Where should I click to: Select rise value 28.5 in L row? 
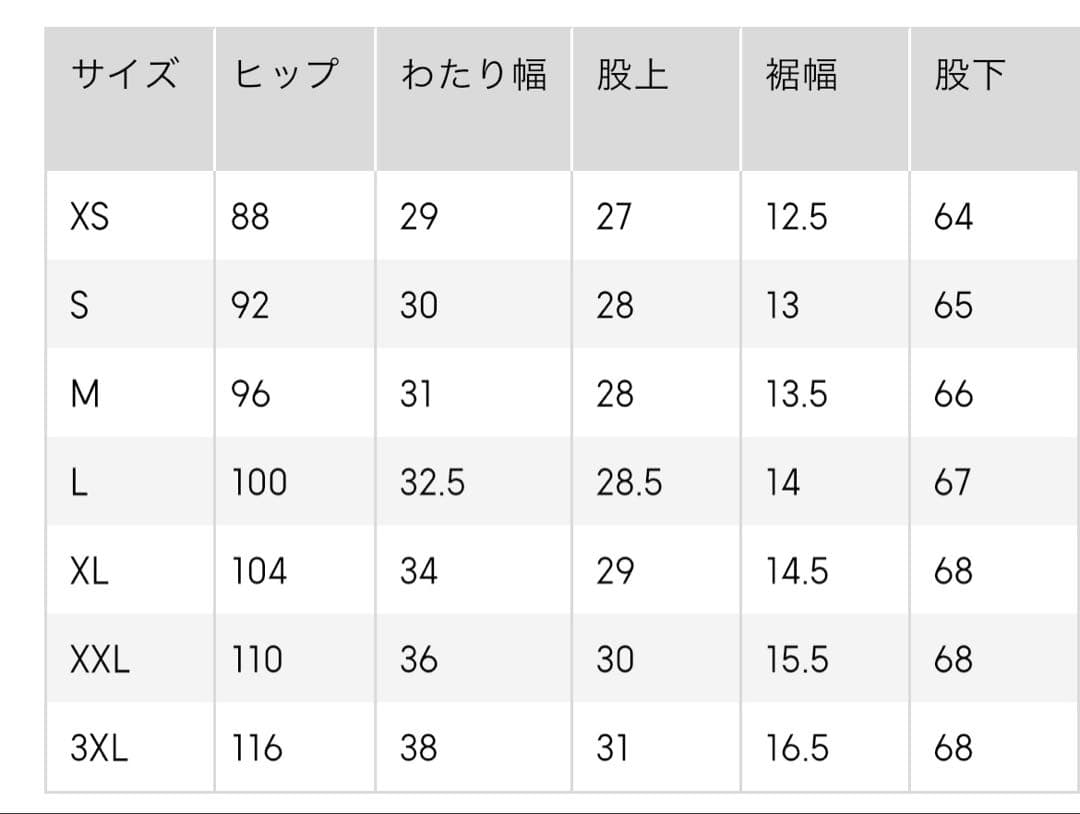[x=629, y=483]
